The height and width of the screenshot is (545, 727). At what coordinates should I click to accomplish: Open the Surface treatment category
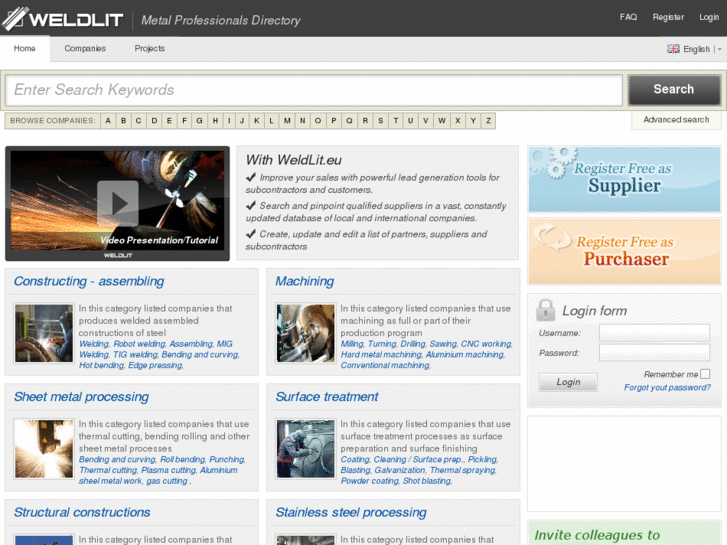(x=327, y=397)
